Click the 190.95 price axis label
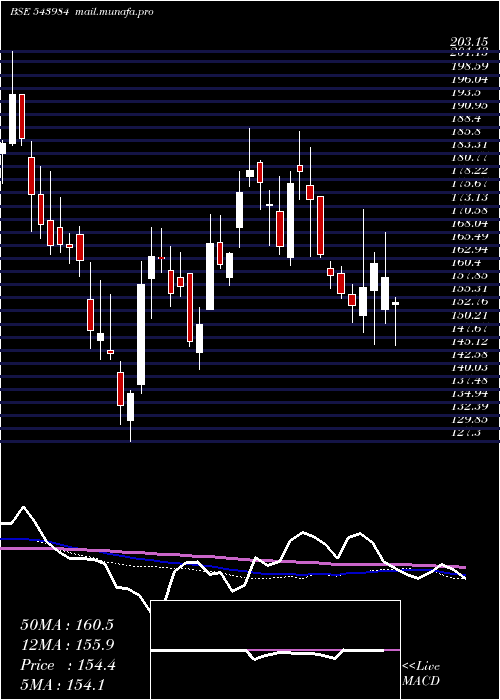Screen dimensions: 500x700 [x=469, y=105]
